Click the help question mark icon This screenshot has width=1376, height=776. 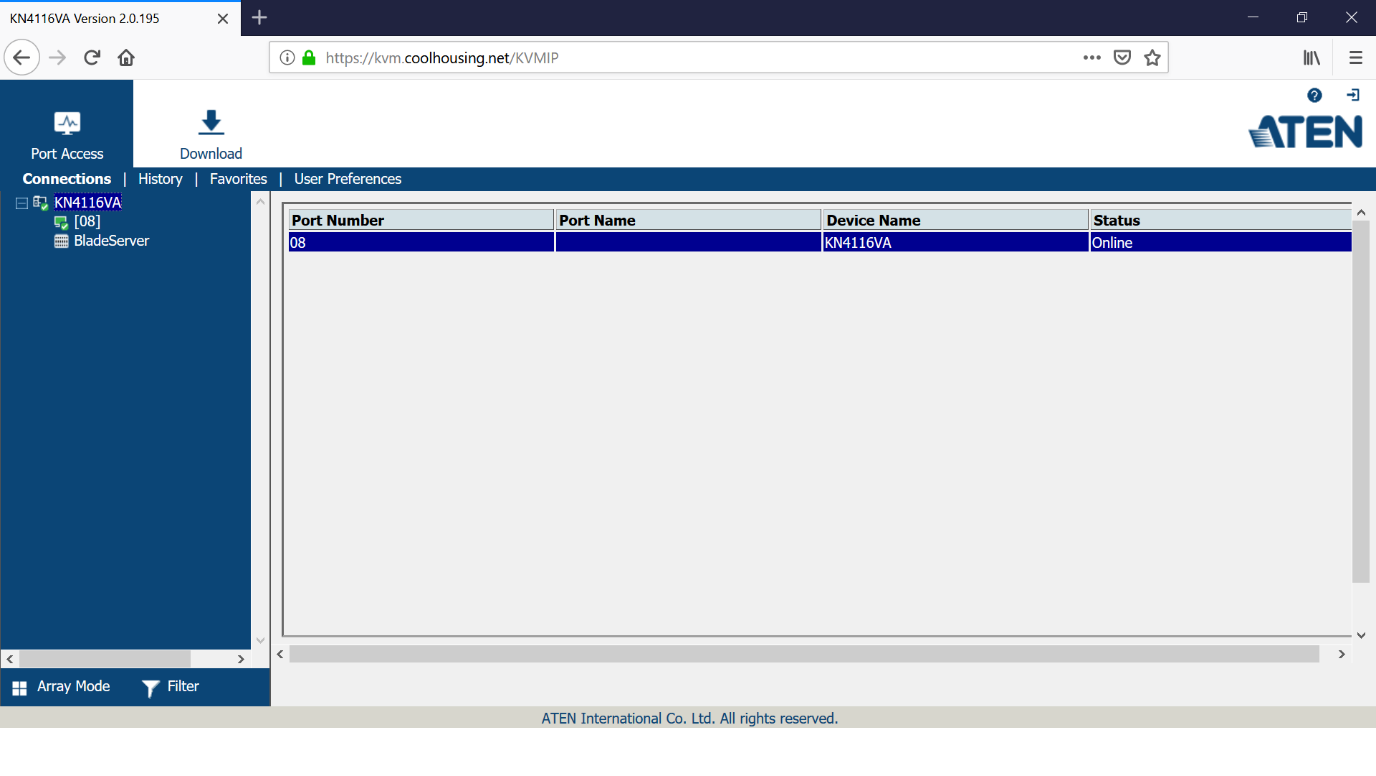[x=1314, y=95]
